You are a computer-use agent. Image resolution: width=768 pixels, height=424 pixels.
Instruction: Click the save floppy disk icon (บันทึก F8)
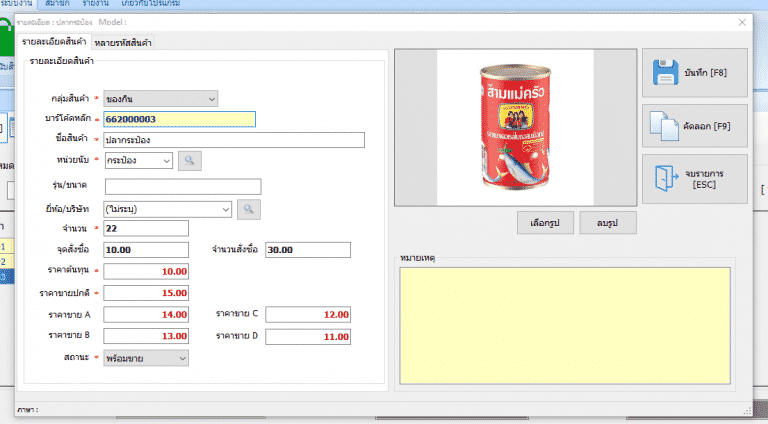666,74
